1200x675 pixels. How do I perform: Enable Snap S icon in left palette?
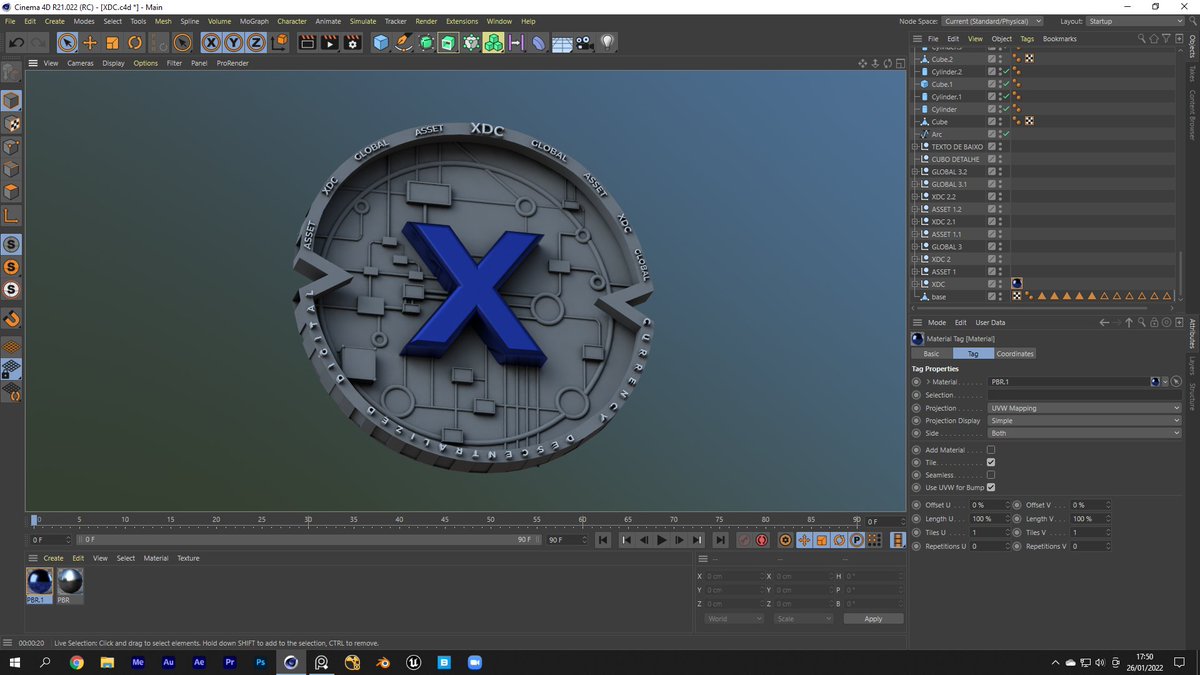point(11,244)
